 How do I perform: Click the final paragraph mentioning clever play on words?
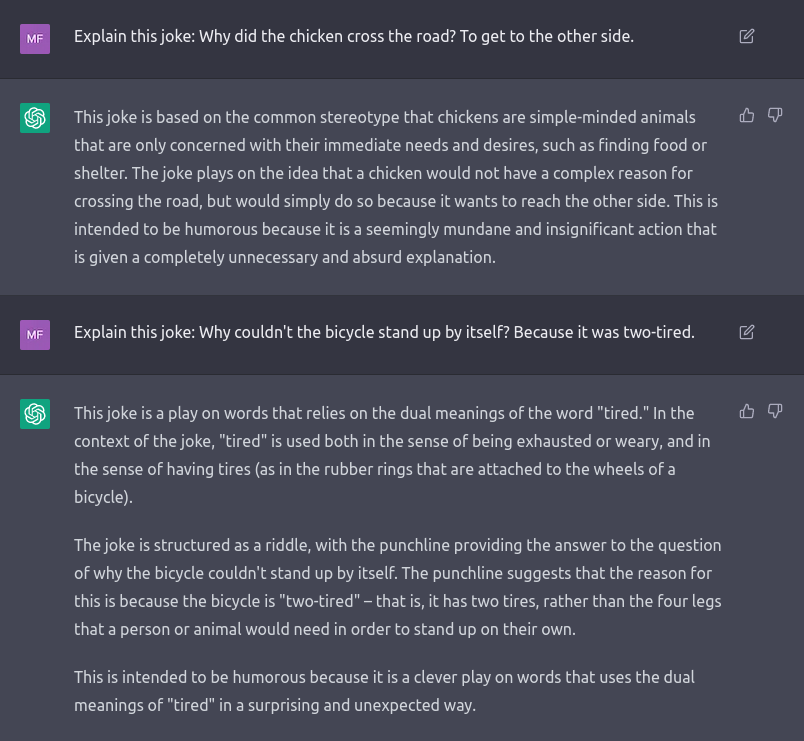tap(384, 691)
